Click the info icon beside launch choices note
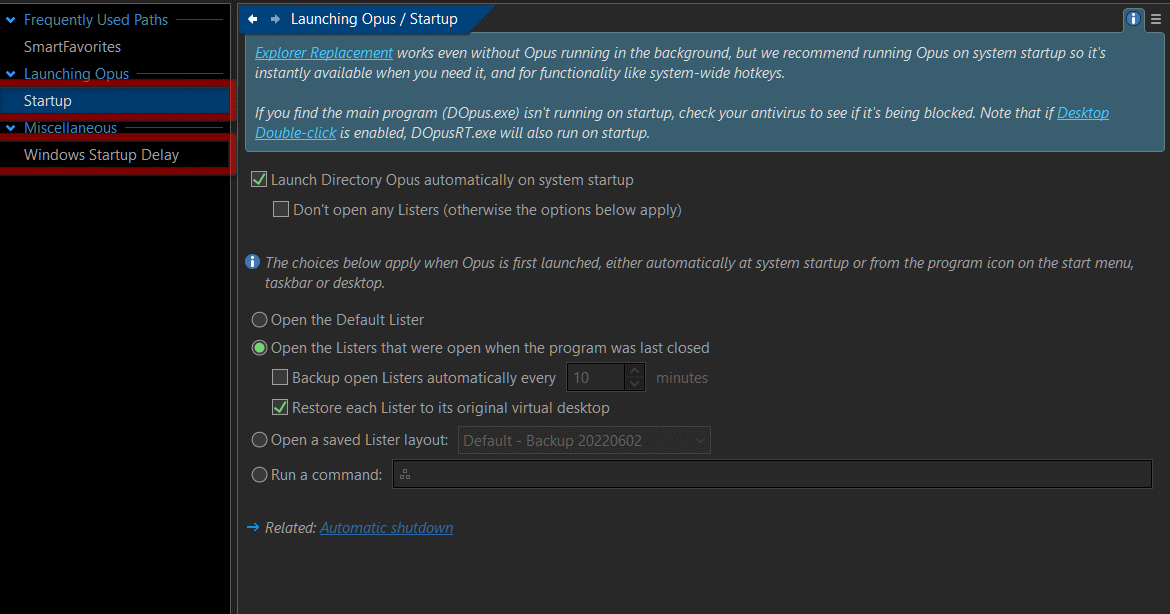Screen dimensions: 1170x614 click(x=253, y=262)
